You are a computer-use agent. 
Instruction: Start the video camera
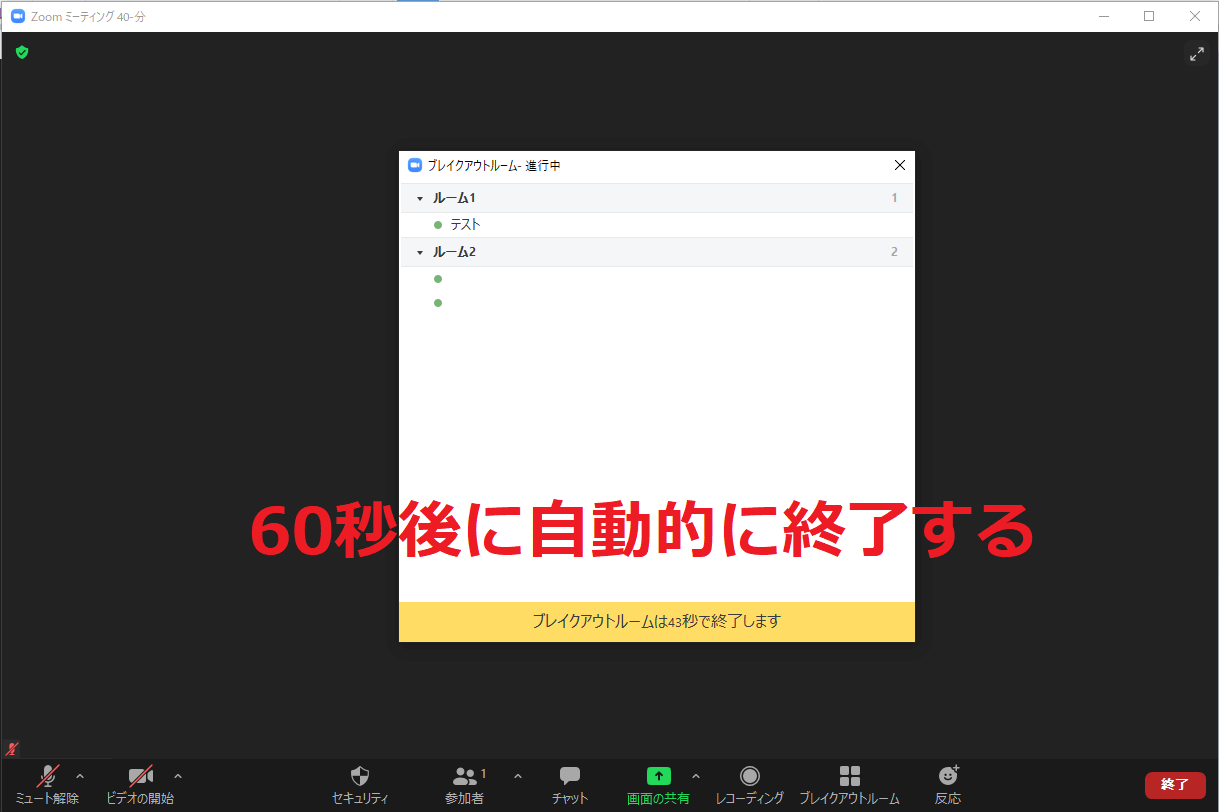click(x=140, y=777)
